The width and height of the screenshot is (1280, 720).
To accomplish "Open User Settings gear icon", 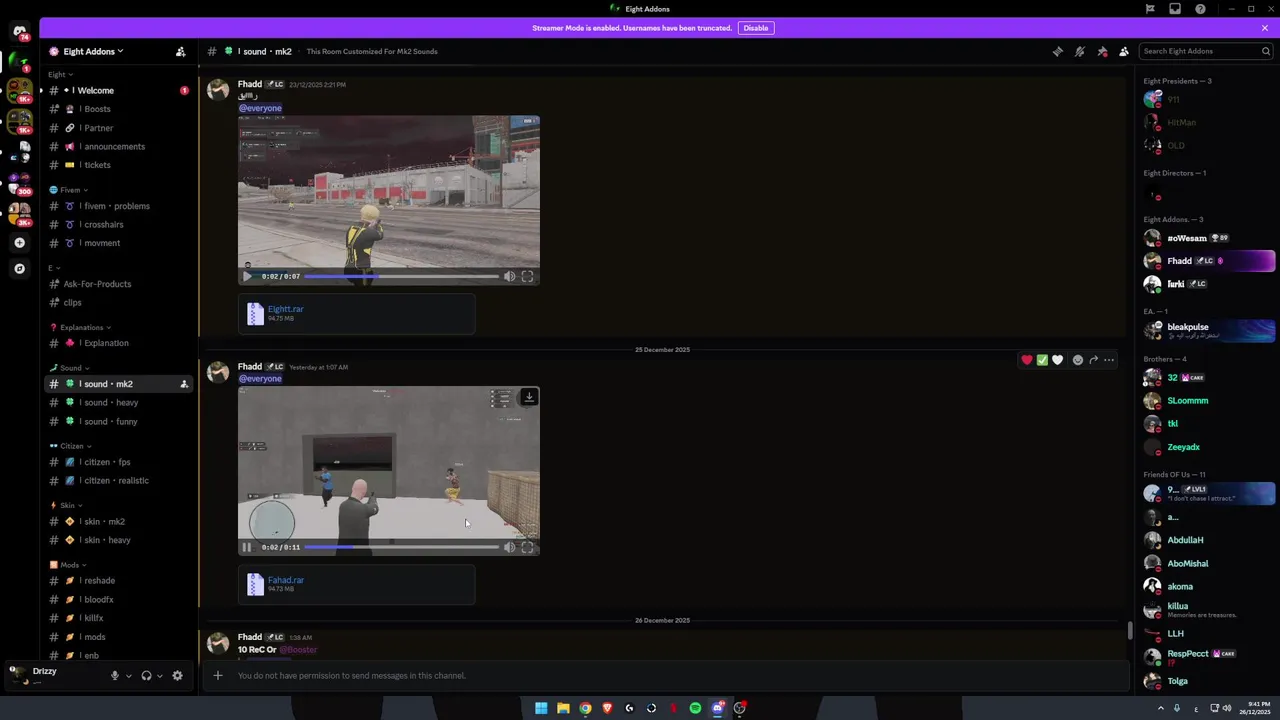I will pyautogui.click(x=177, y=675).
